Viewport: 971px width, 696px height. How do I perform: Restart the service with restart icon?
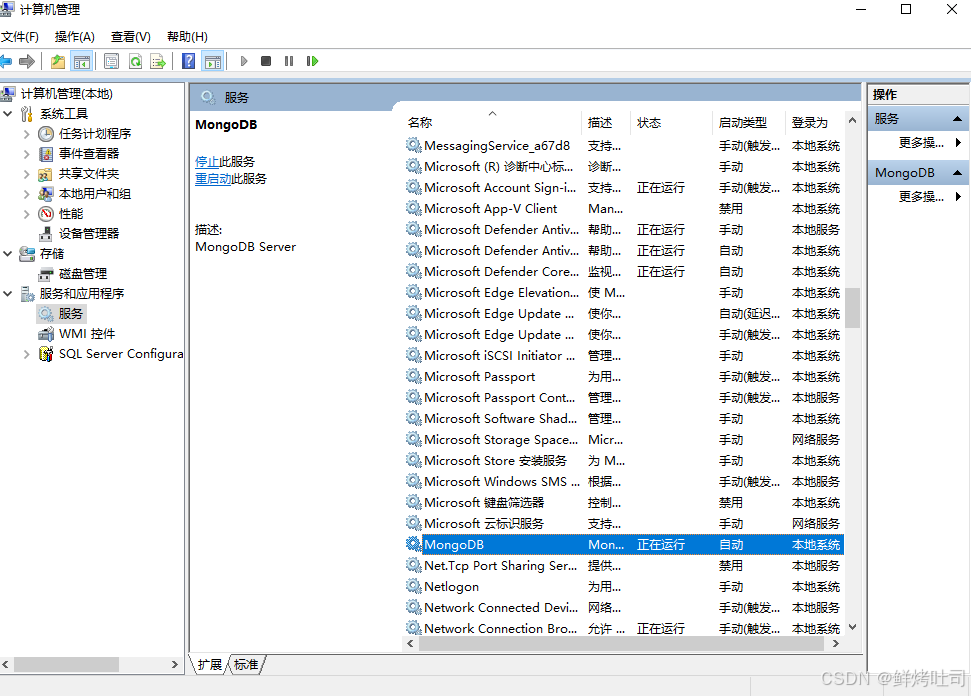click(312, 61)
